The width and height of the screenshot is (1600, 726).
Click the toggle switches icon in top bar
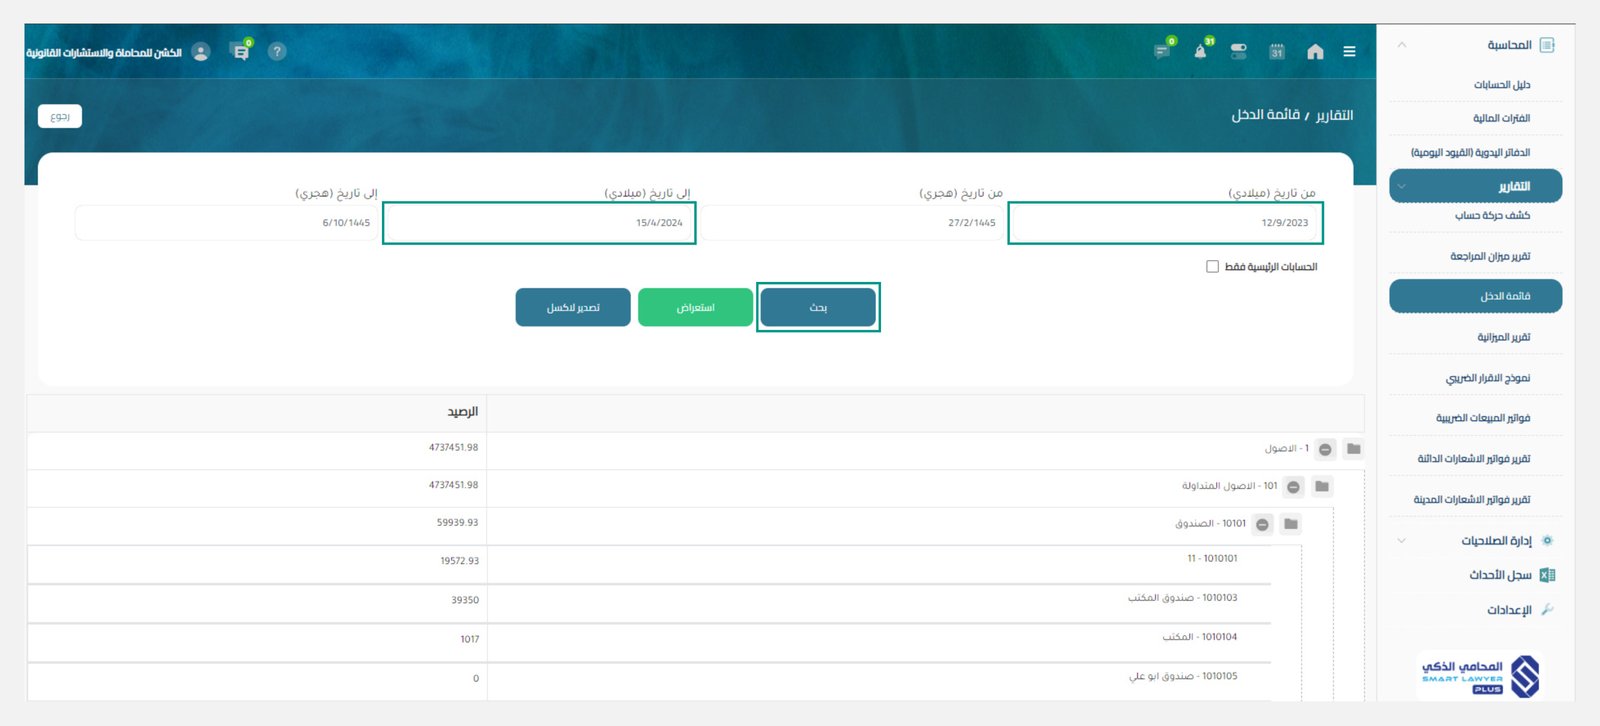pyautogui.click(x=1239, y=51)
